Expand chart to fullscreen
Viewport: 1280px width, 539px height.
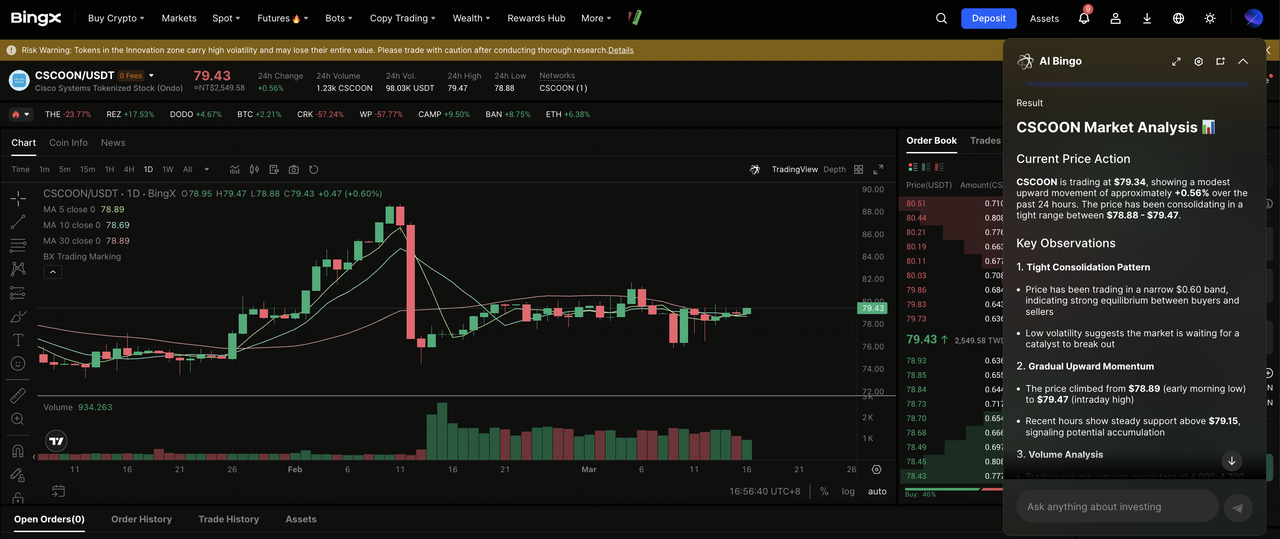(878, 170)
